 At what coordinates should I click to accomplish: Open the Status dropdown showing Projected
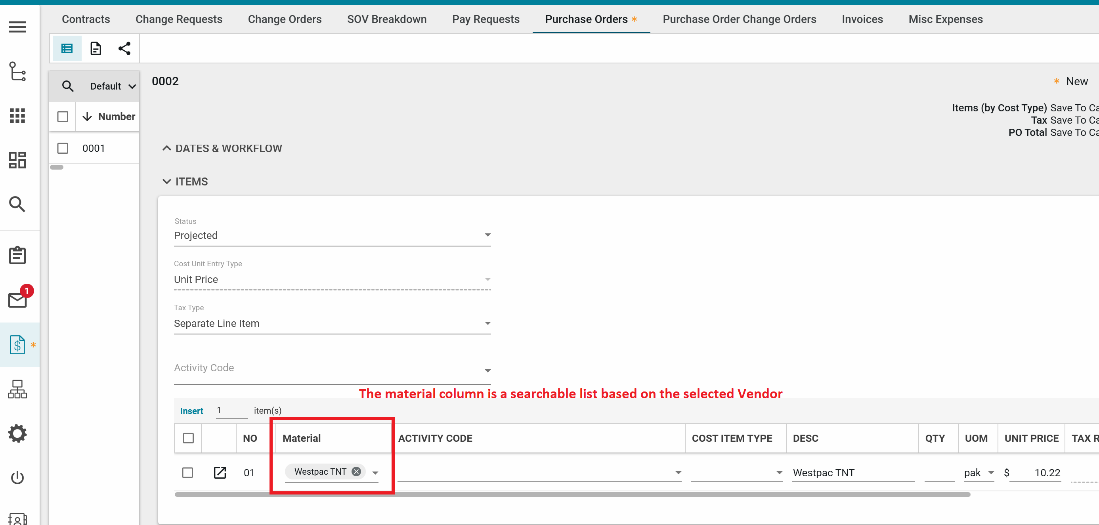pos(332,236)
